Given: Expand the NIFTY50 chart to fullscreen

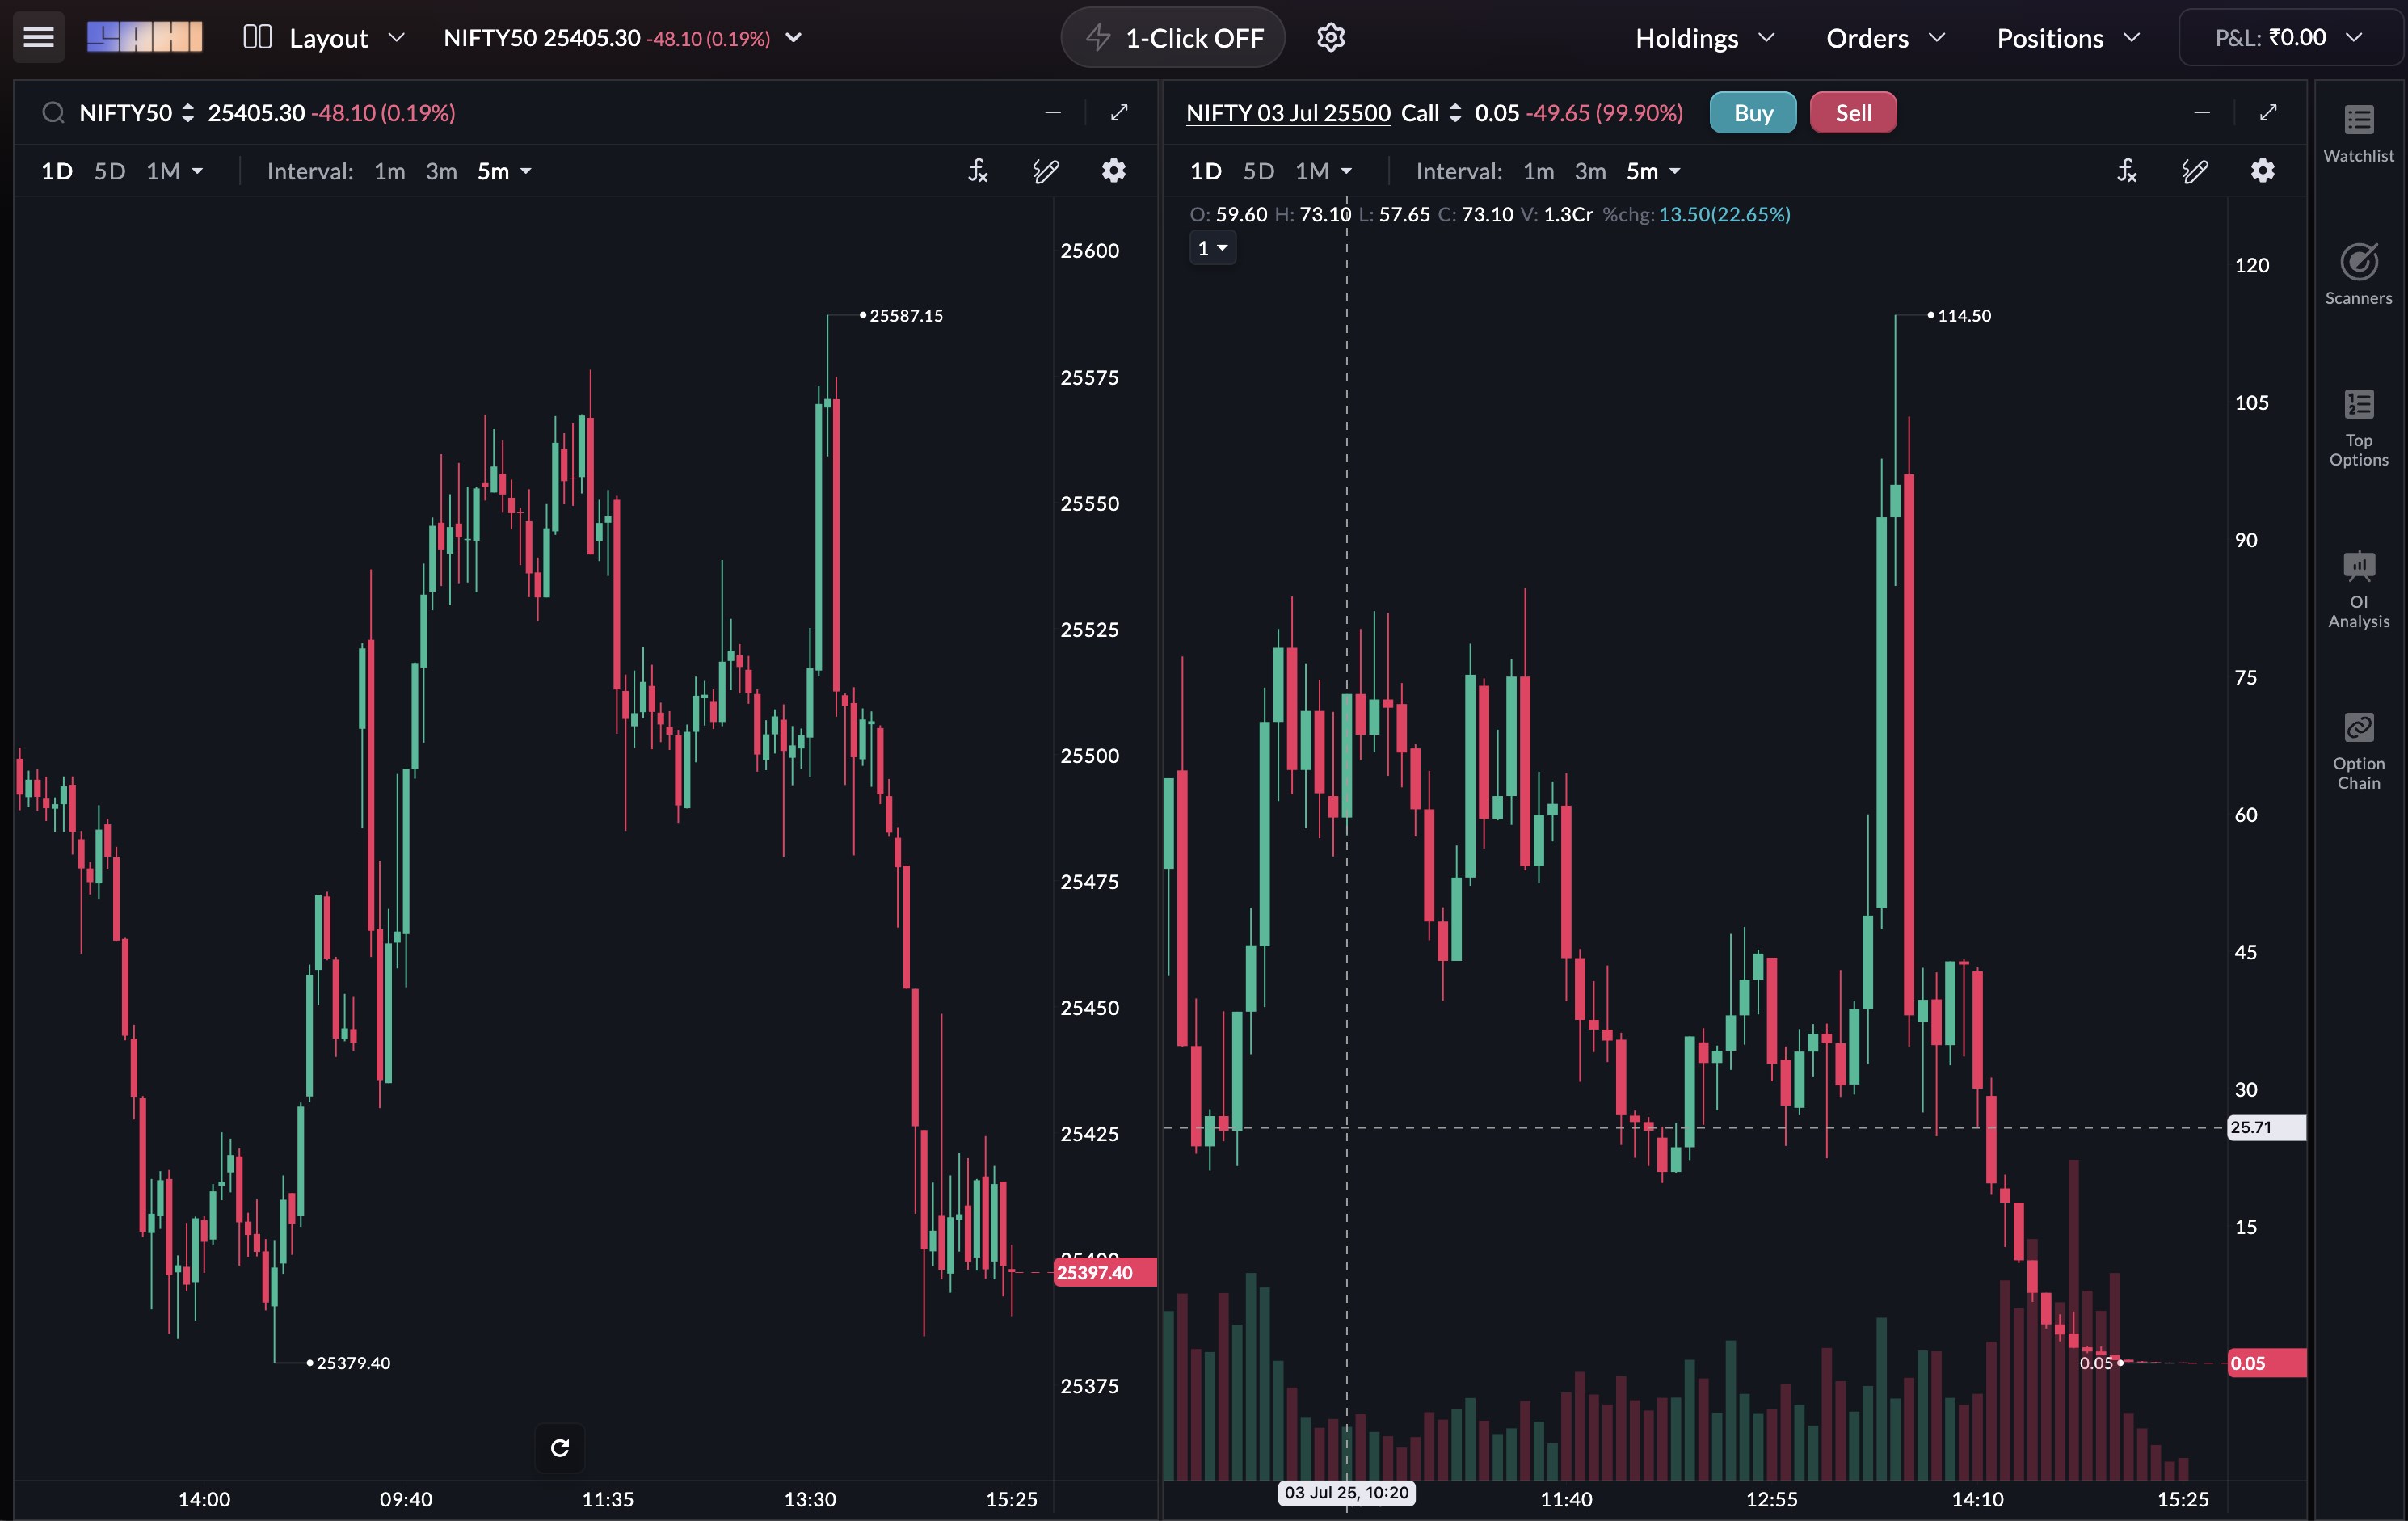Looking at the screenshot, I should tap(1119, 112).
